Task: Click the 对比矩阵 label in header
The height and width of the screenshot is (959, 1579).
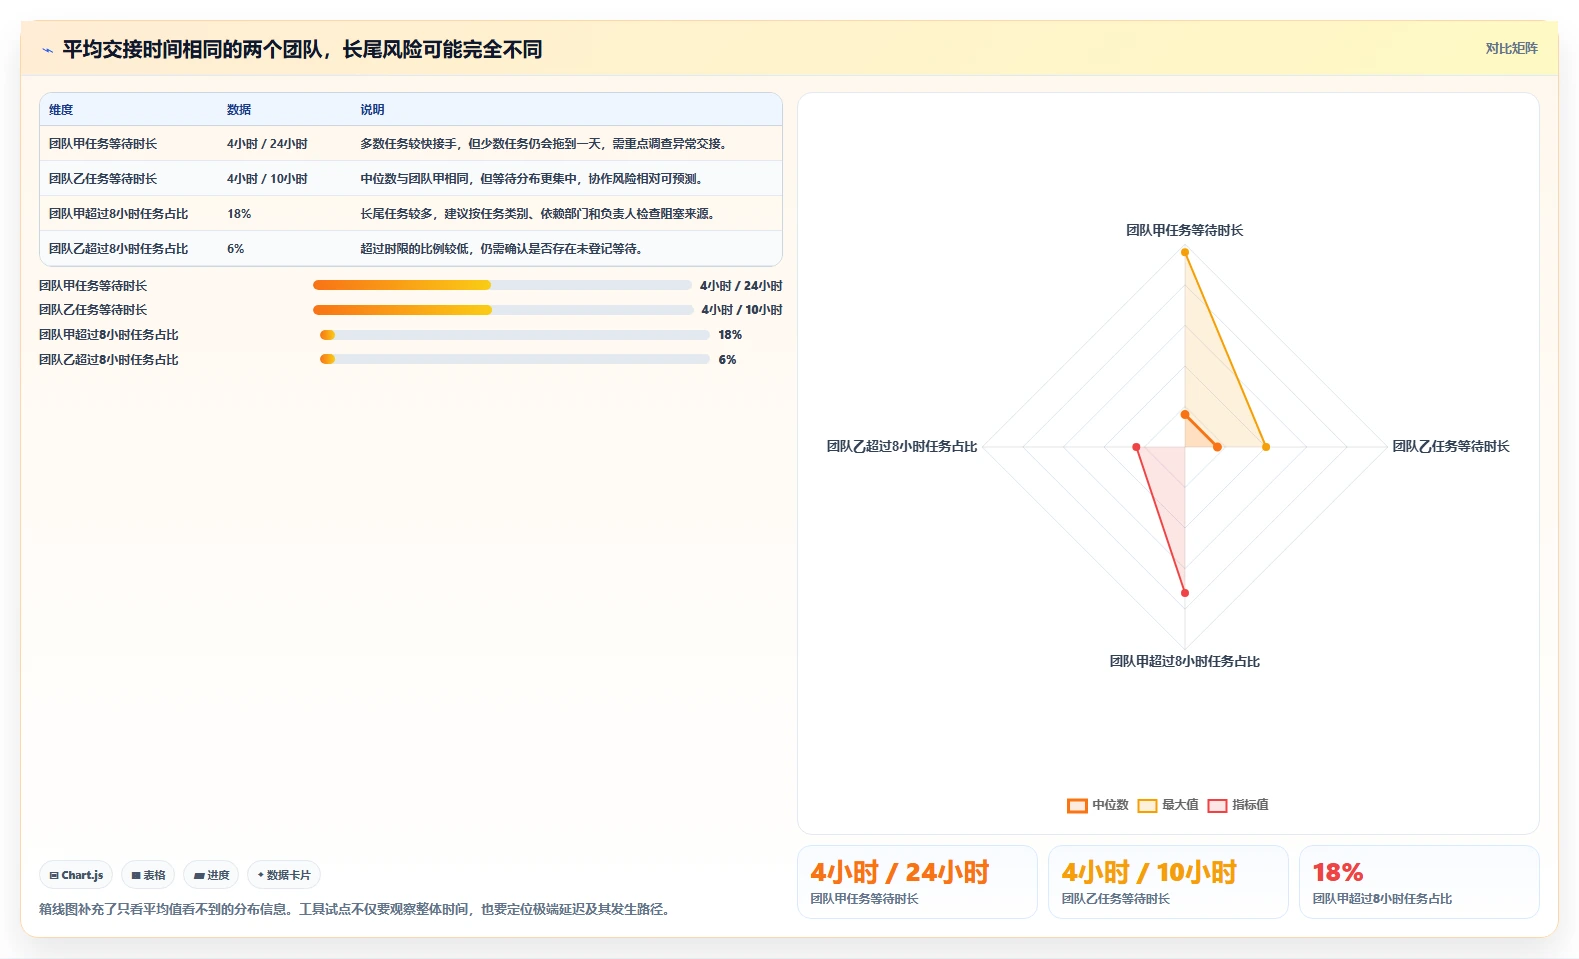Action: click(1511, 48)
